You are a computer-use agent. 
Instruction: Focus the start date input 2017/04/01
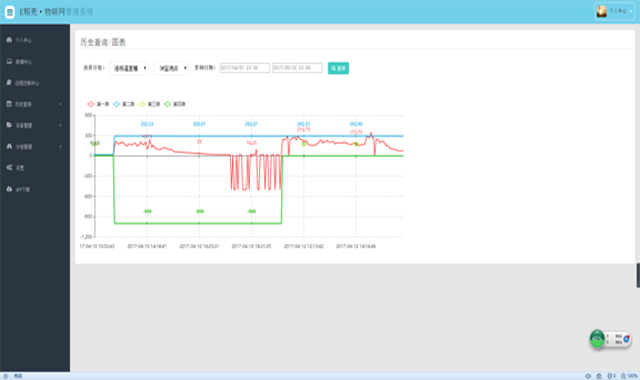(245, 68)
